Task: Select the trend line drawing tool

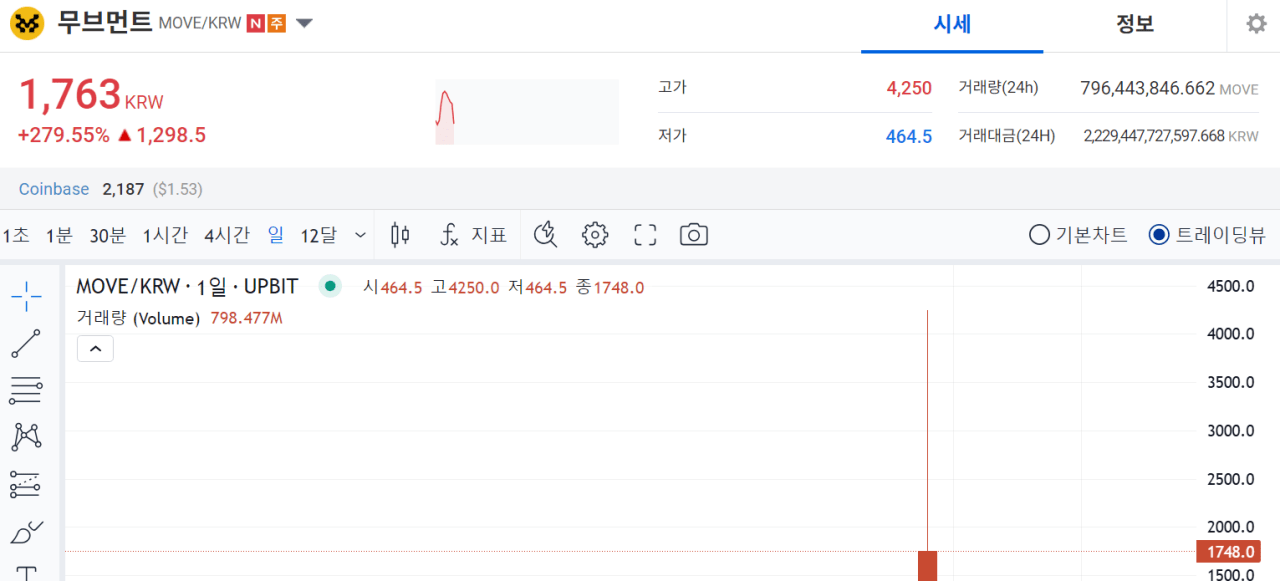Action: point(26,343)
